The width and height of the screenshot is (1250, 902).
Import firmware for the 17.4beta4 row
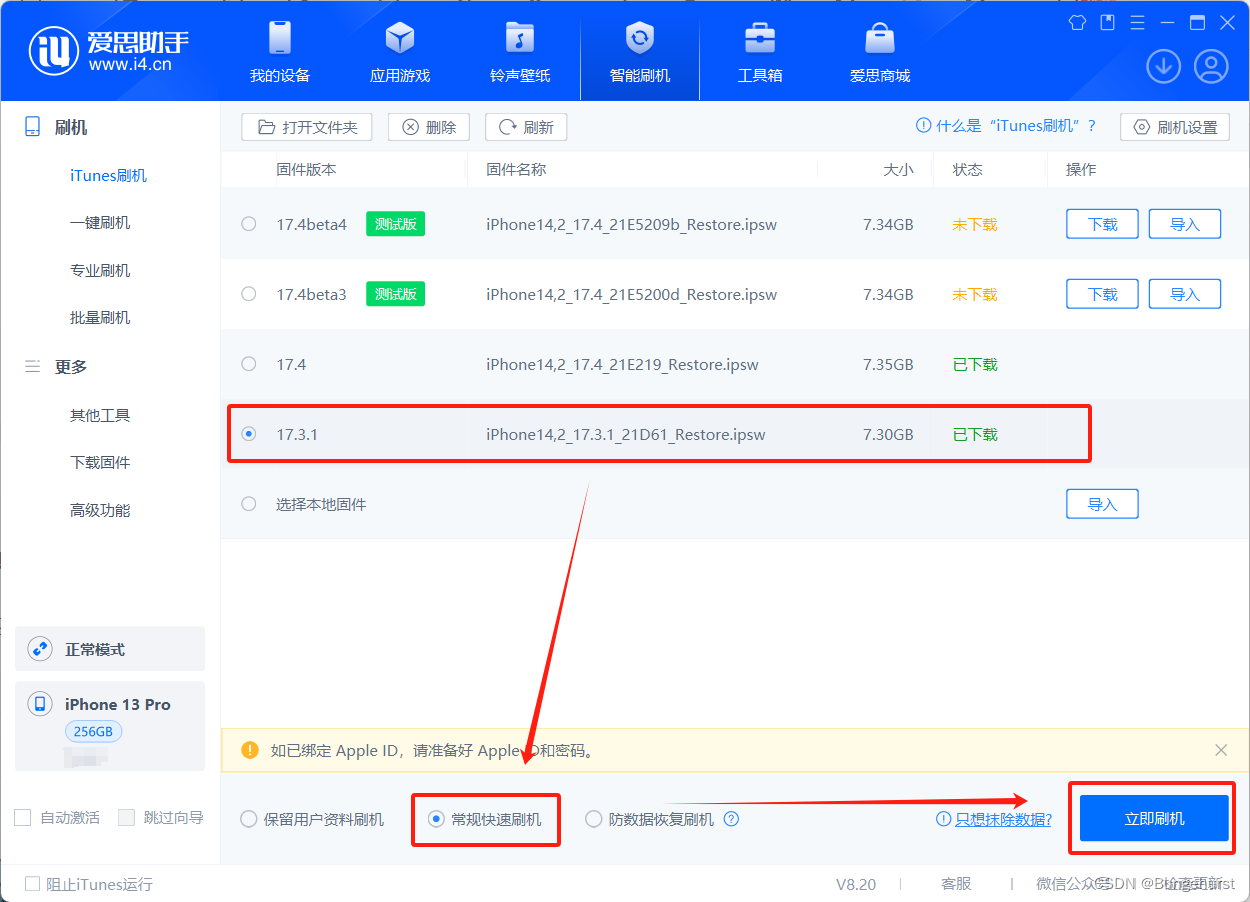coord(1184,224)
